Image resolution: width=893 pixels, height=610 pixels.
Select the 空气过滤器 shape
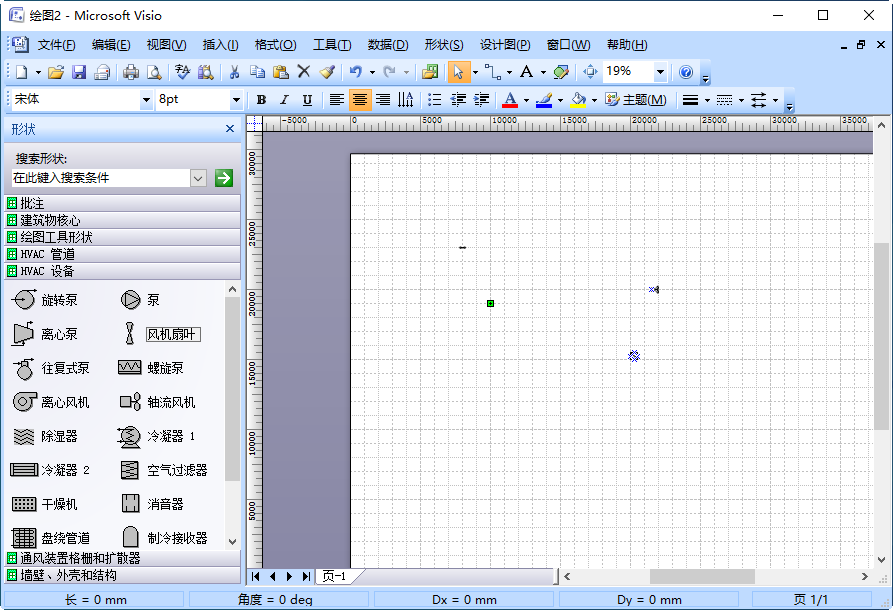coord(163,470)
